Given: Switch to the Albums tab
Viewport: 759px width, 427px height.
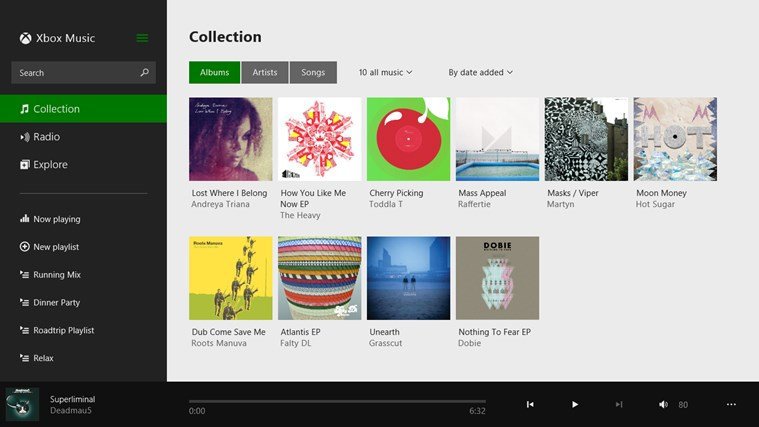Looking at the screenshot, I should tap(214, 73).
